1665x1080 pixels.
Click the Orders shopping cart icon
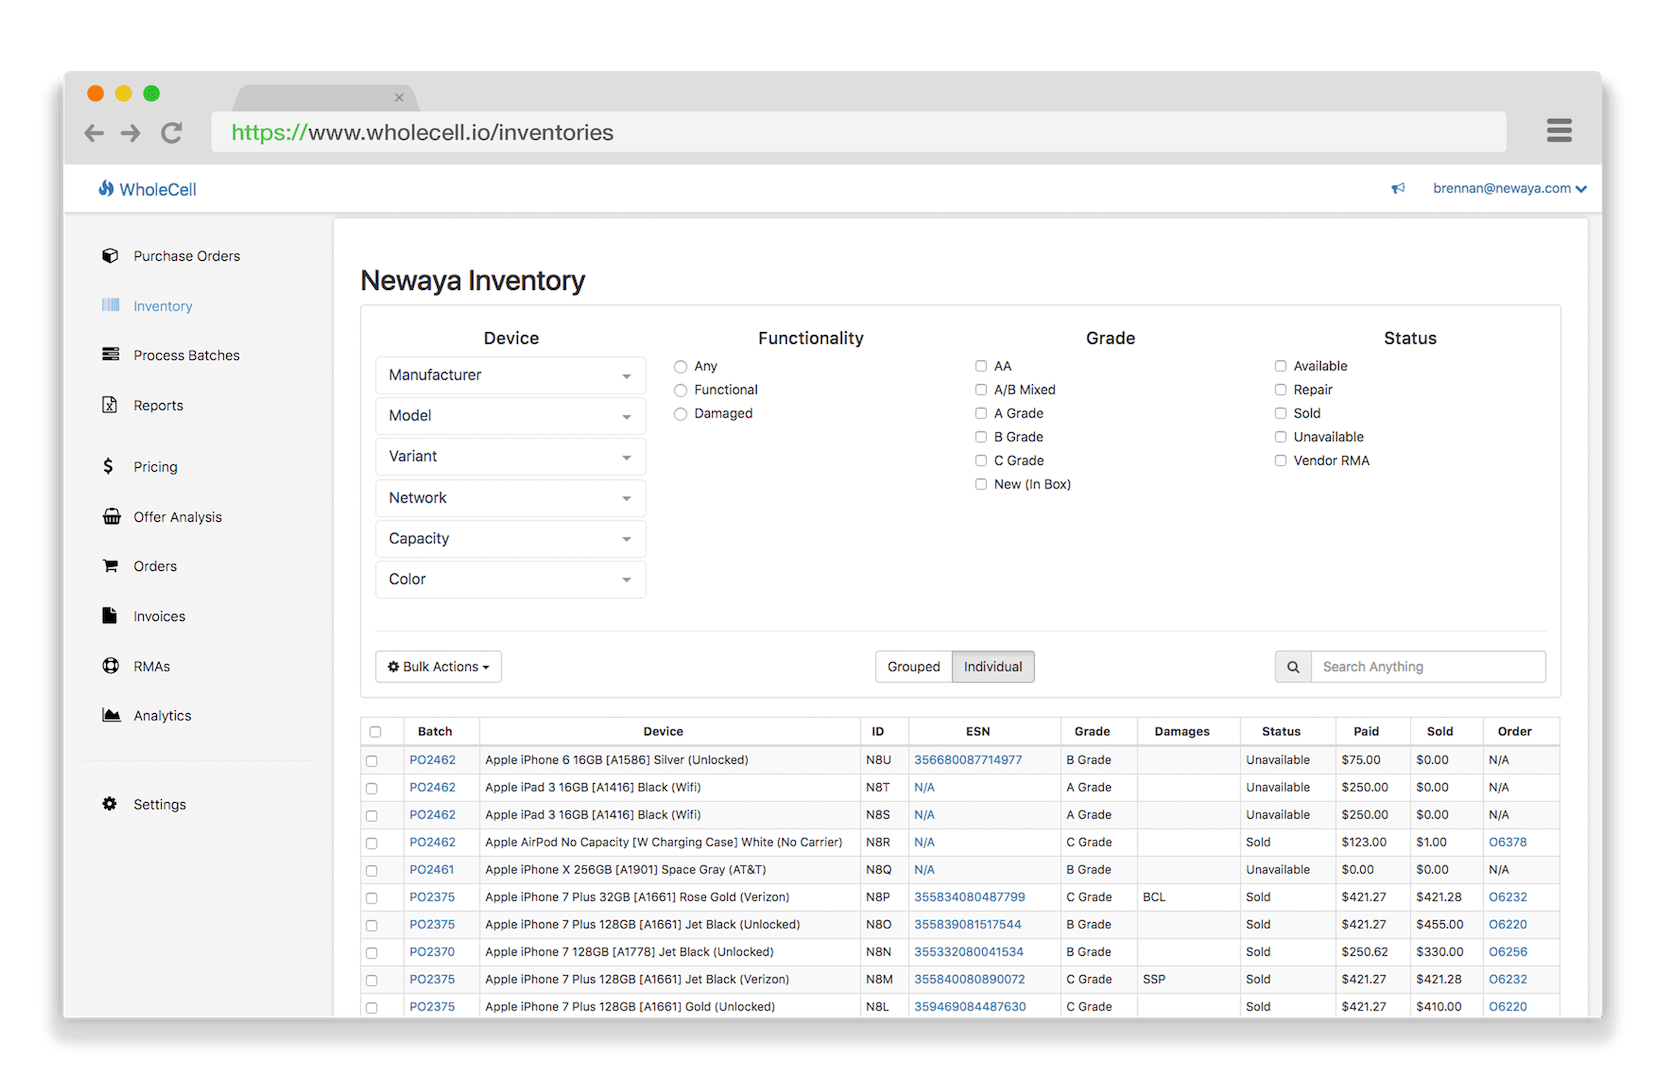(x=110, y=565)
